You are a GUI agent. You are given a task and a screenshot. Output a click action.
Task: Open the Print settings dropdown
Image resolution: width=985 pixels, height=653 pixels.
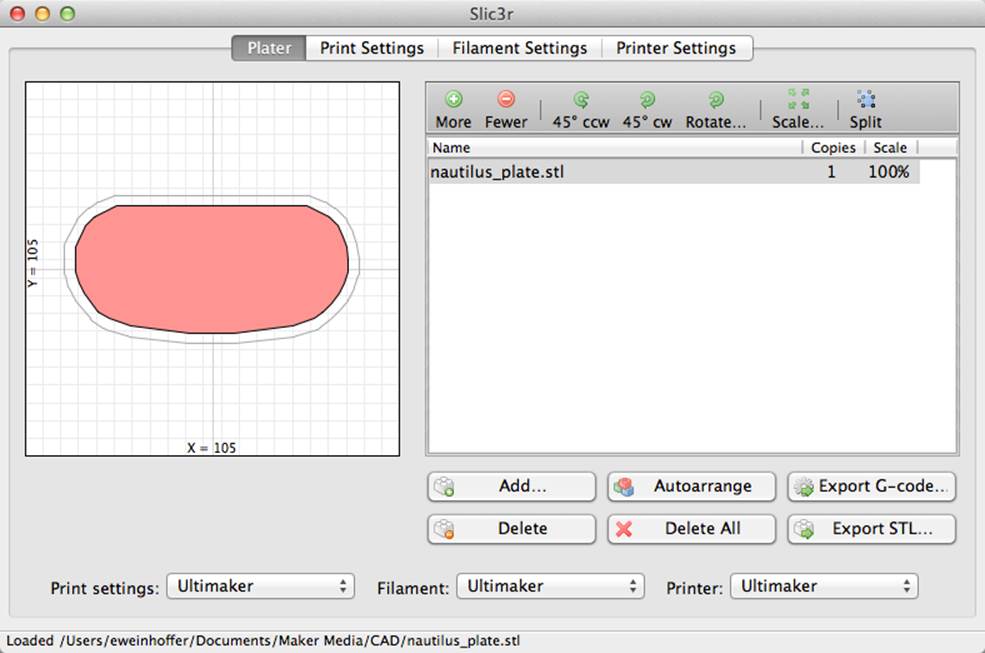pyautogui.click(x=261, y=586)
